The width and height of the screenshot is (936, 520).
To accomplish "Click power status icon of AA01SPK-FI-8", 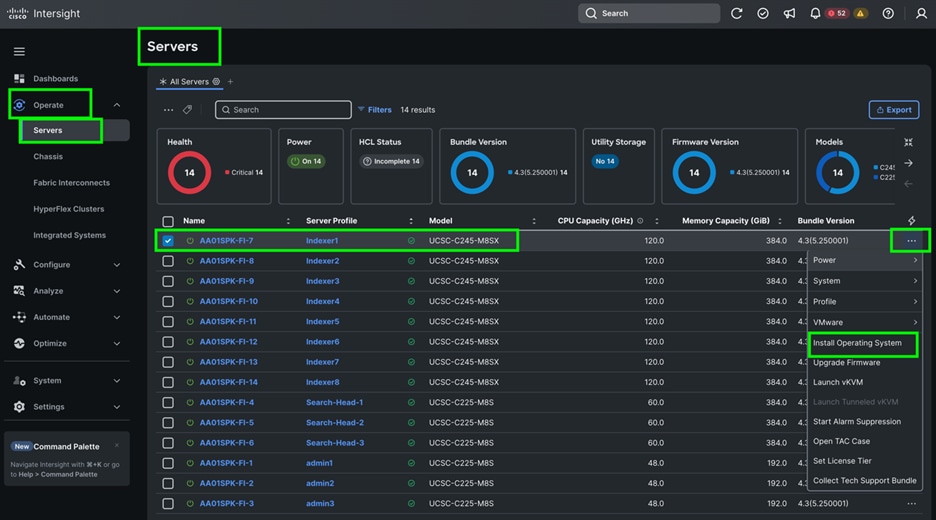I will [x=190, y=261].
